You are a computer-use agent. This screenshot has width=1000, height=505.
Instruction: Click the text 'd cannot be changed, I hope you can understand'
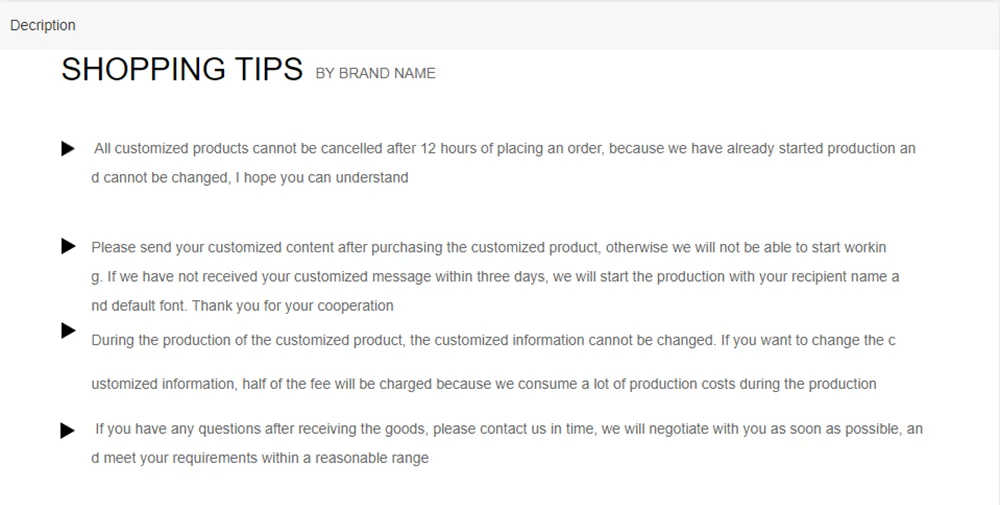coord(250,177)
